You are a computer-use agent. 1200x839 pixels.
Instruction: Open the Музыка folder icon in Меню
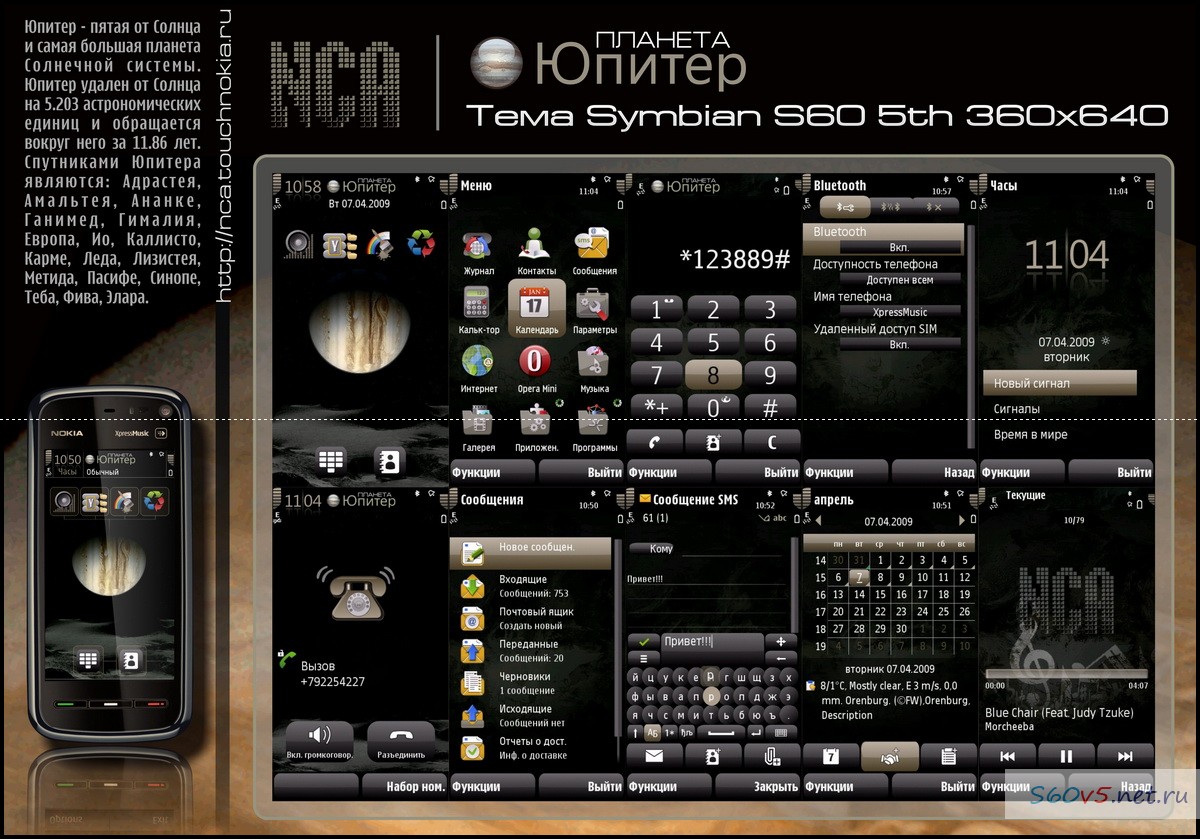[x=593, y=362]
